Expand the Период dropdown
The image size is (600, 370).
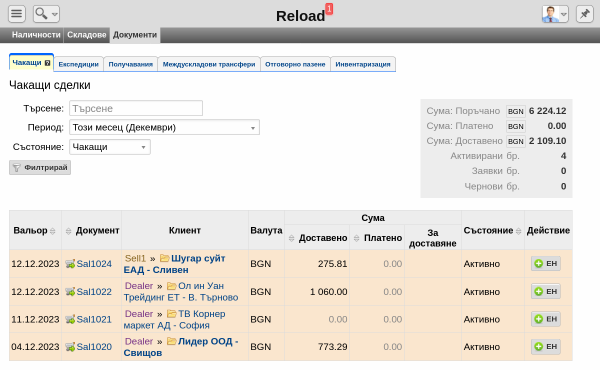(164, 127)
